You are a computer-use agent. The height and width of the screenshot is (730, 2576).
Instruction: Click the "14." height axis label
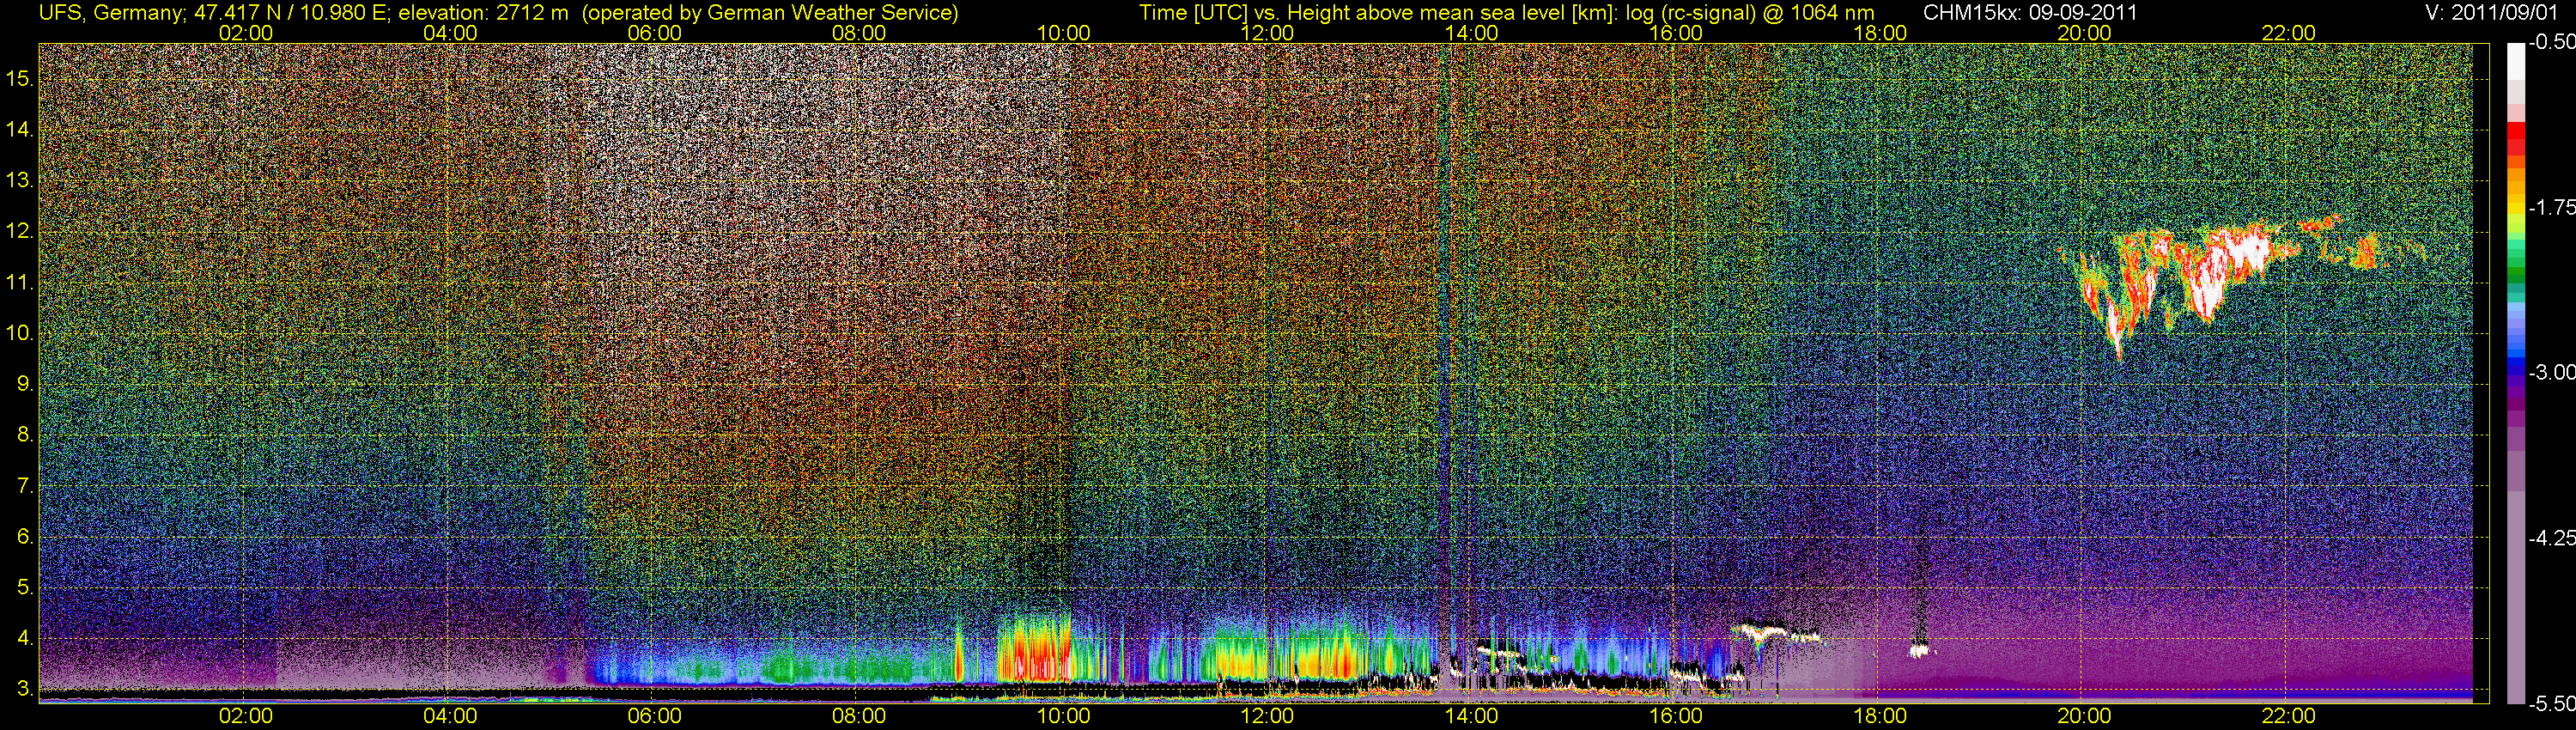click(20, 129)
